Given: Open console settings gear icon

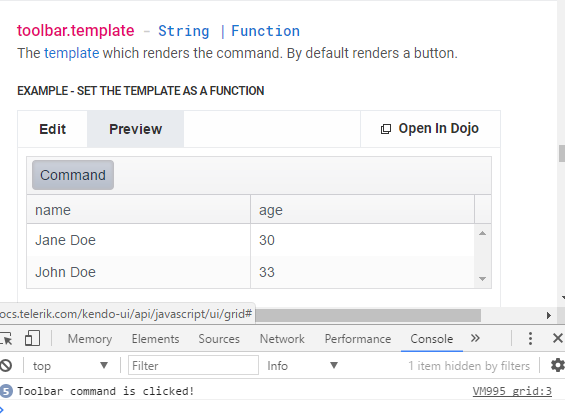Looking at the screenshot, I should [558, 365].
